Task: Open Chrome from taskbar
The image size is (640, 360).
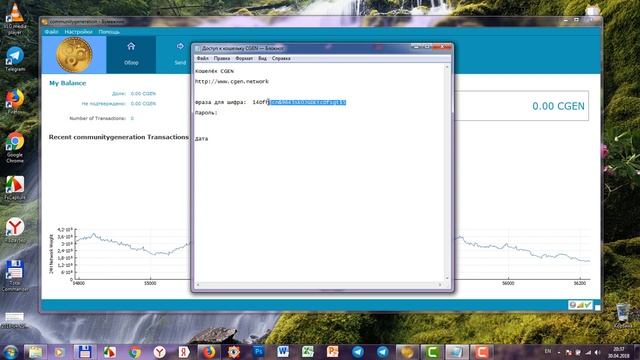Action: click(x=134, y=352)
